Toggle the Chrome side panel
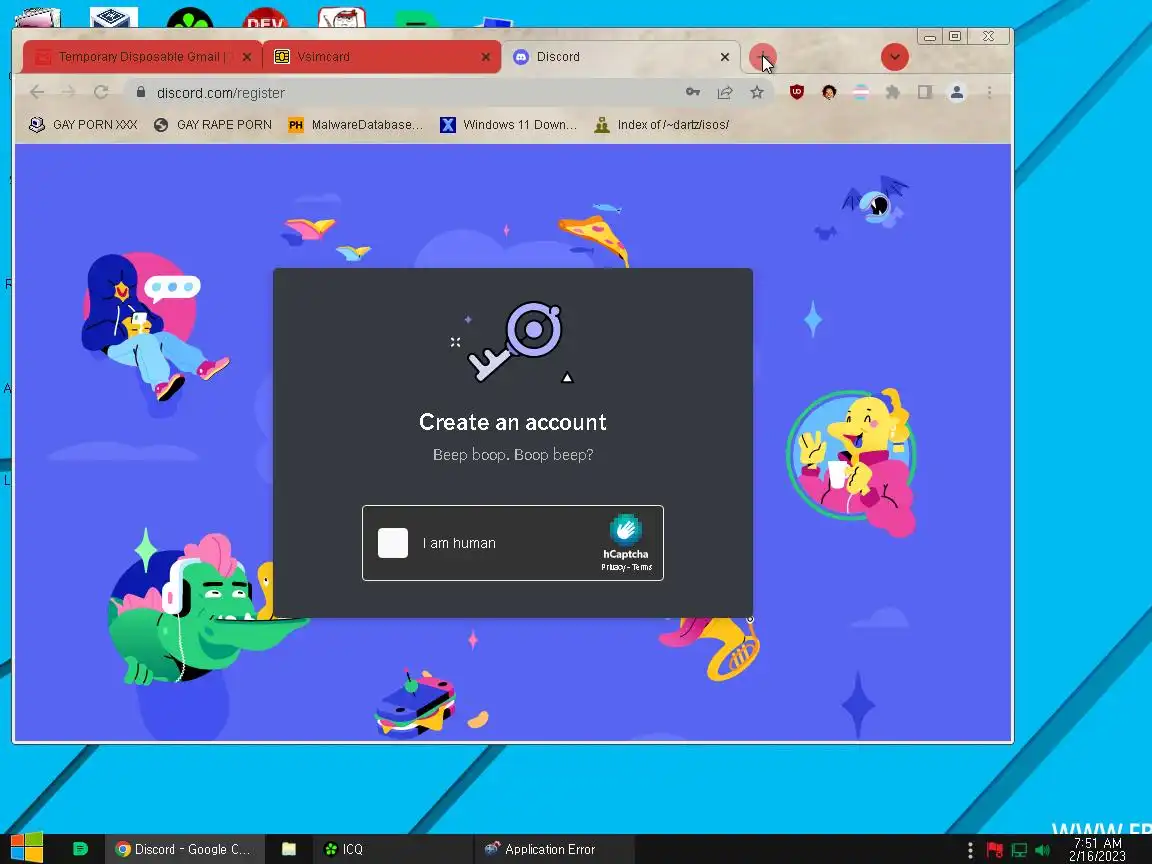The height and width of the screenshot is (864, 1152). (924, 92)
